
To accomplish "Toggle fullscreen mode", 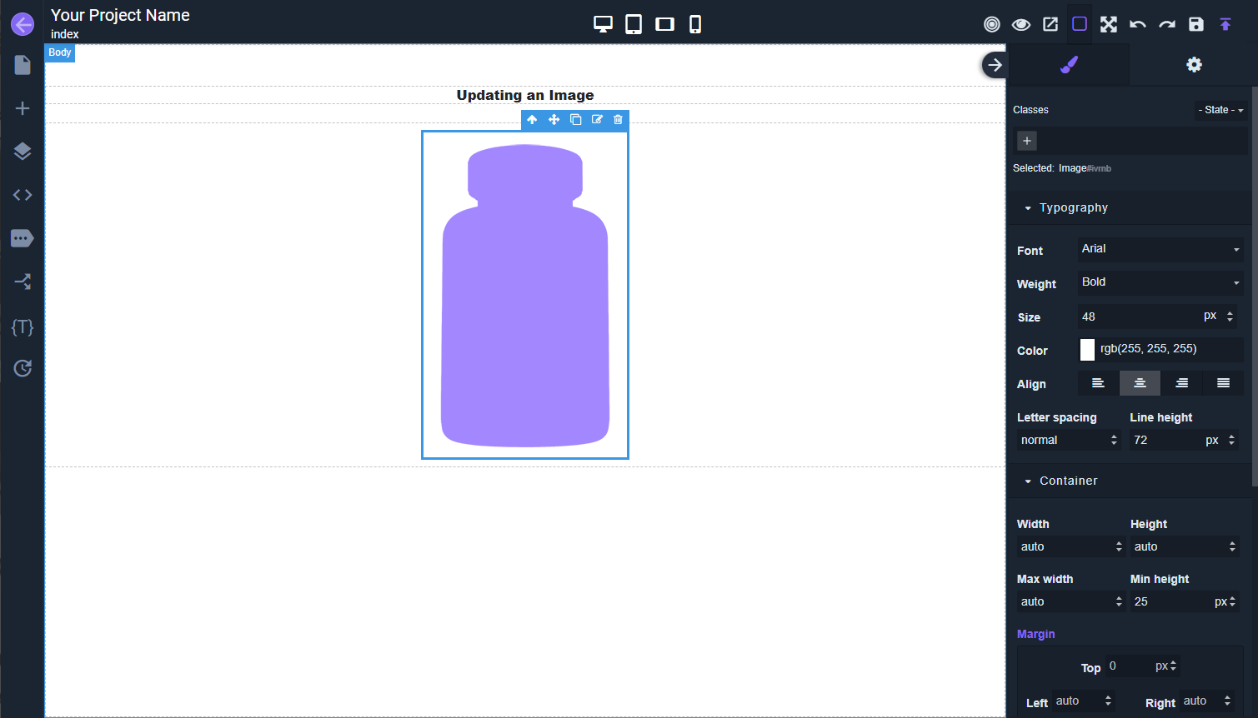I will 1108,24.
